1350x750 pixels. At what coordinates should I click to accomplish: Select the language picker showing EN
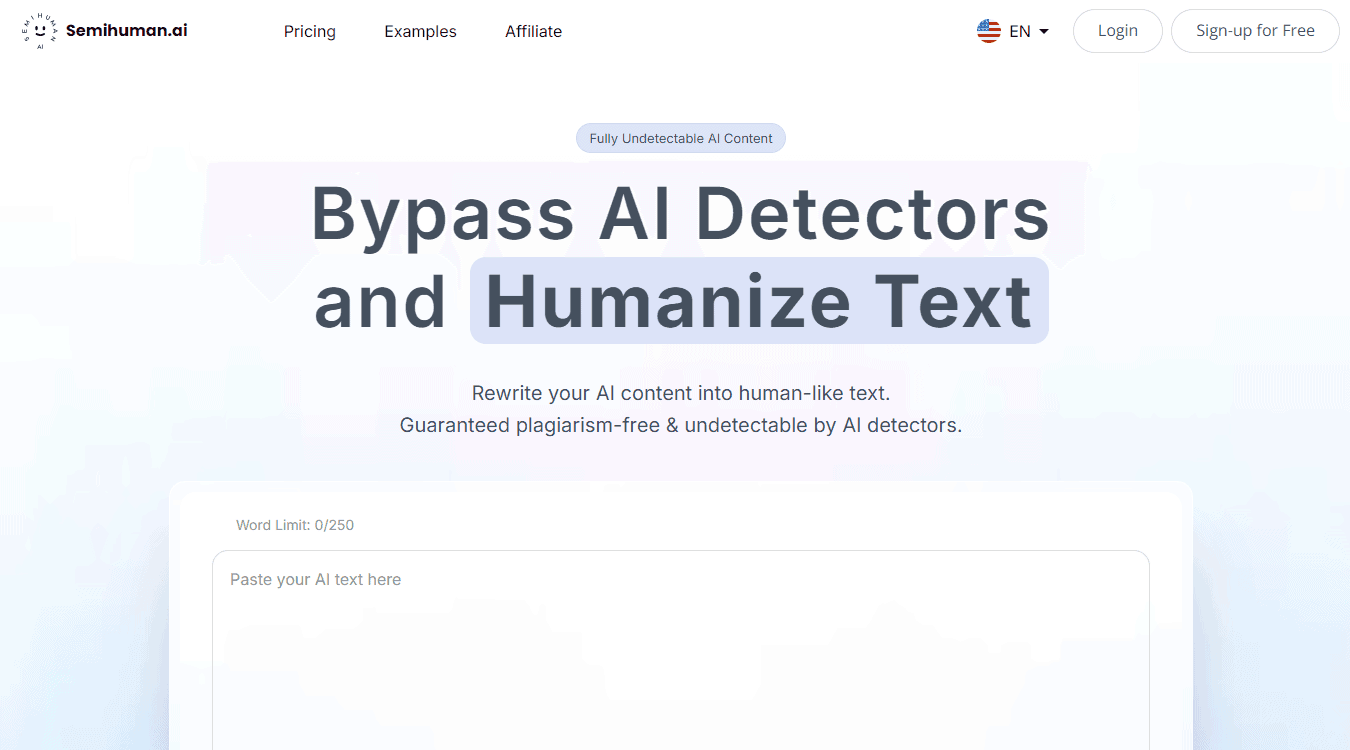1014,31
